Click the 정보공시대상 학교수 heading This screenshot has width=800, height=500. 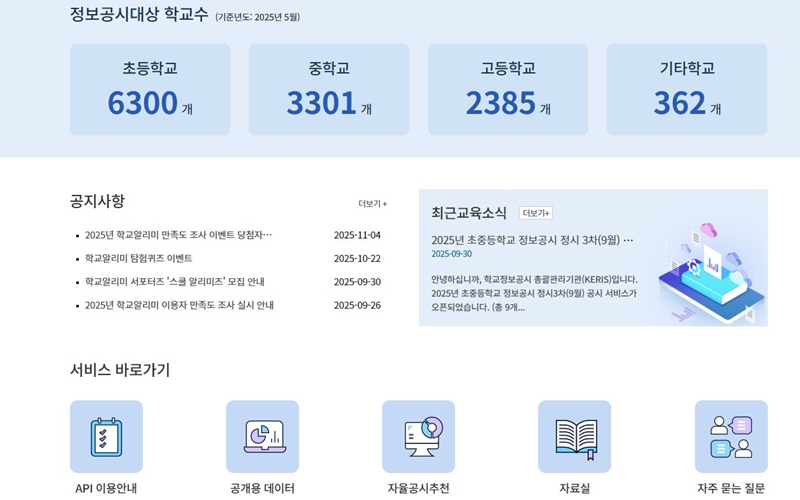(x=139, y=14)
